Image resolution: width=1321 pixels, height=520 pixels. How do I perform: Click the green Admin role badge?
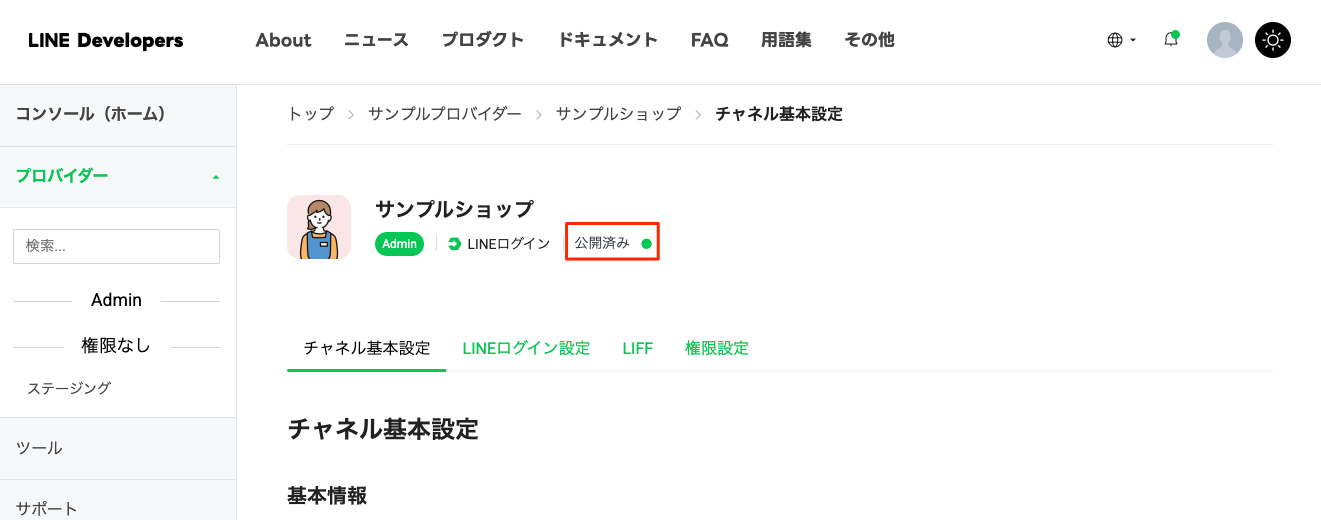pyautogui.click(x=400, y=244)
